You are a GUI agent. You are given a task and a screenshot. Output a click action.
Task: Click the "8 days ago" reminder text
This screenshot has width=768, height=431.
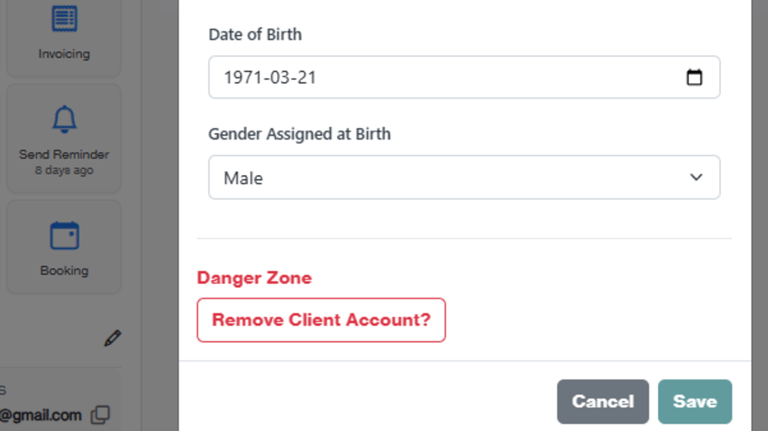[x=64, y=170]
